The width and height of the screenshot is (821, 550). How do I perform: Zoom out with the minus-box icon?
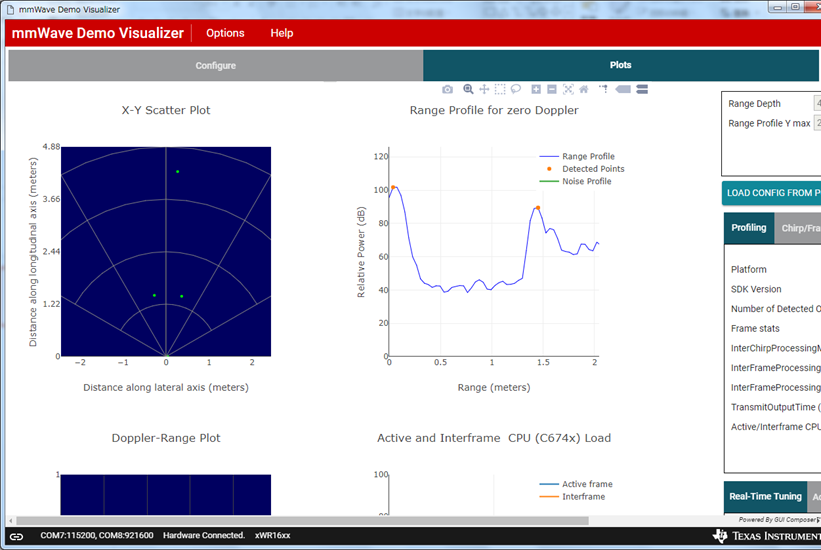click(551, 90)
